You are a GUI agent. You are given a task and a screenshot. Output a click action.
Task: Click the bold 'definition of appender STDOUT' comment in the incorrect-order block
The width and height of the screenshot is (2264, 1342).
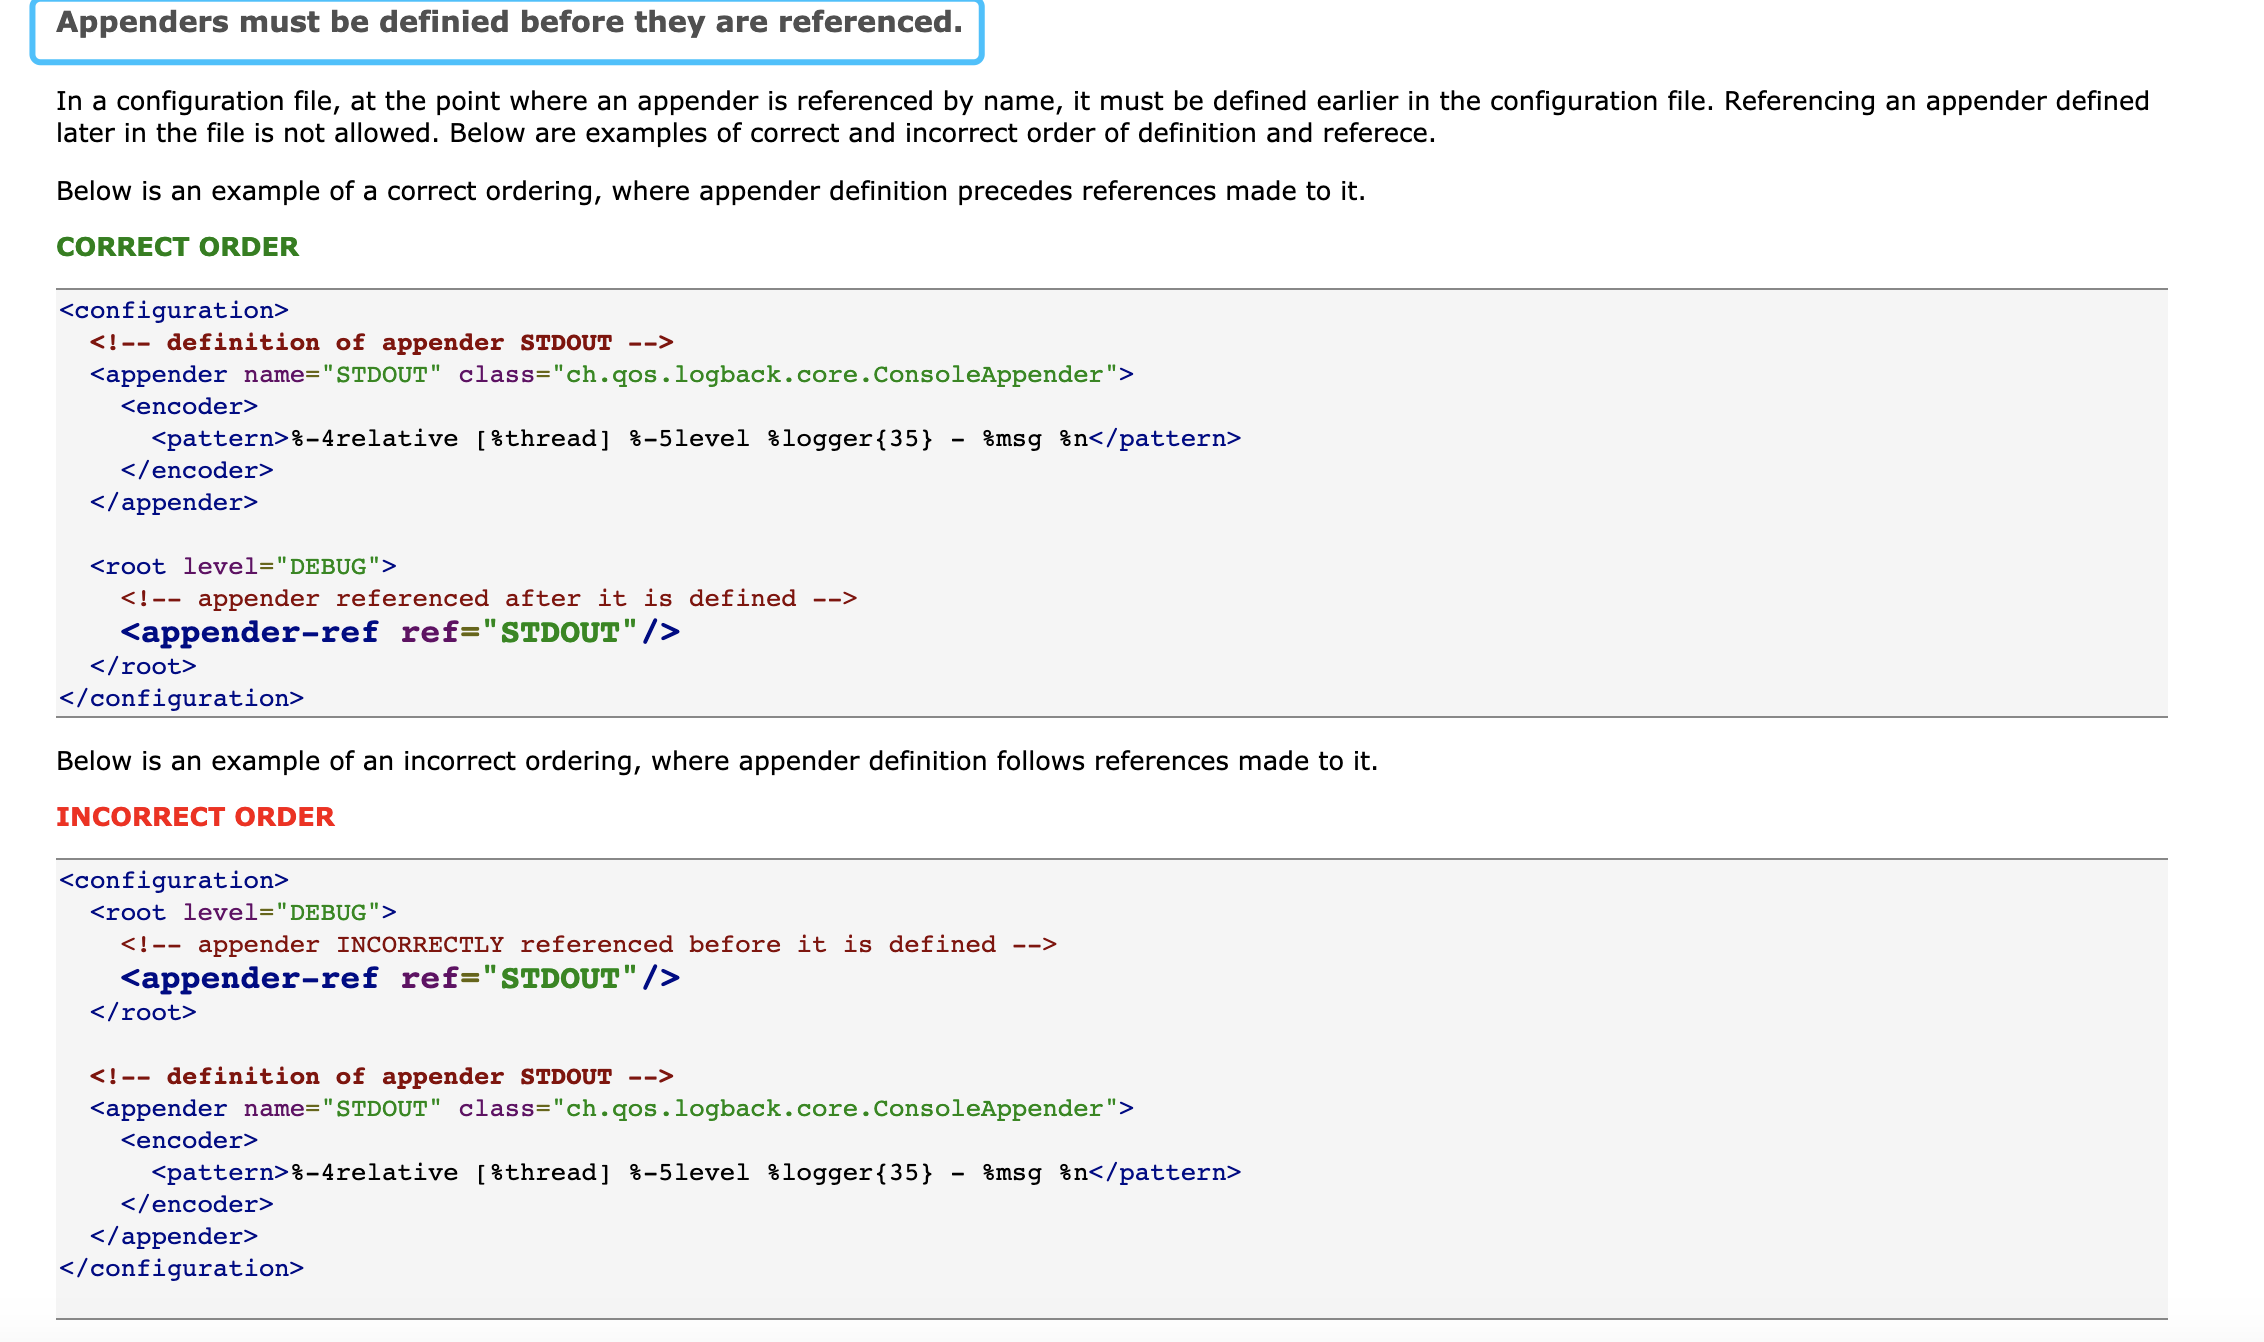click(x=382, y=1077)
